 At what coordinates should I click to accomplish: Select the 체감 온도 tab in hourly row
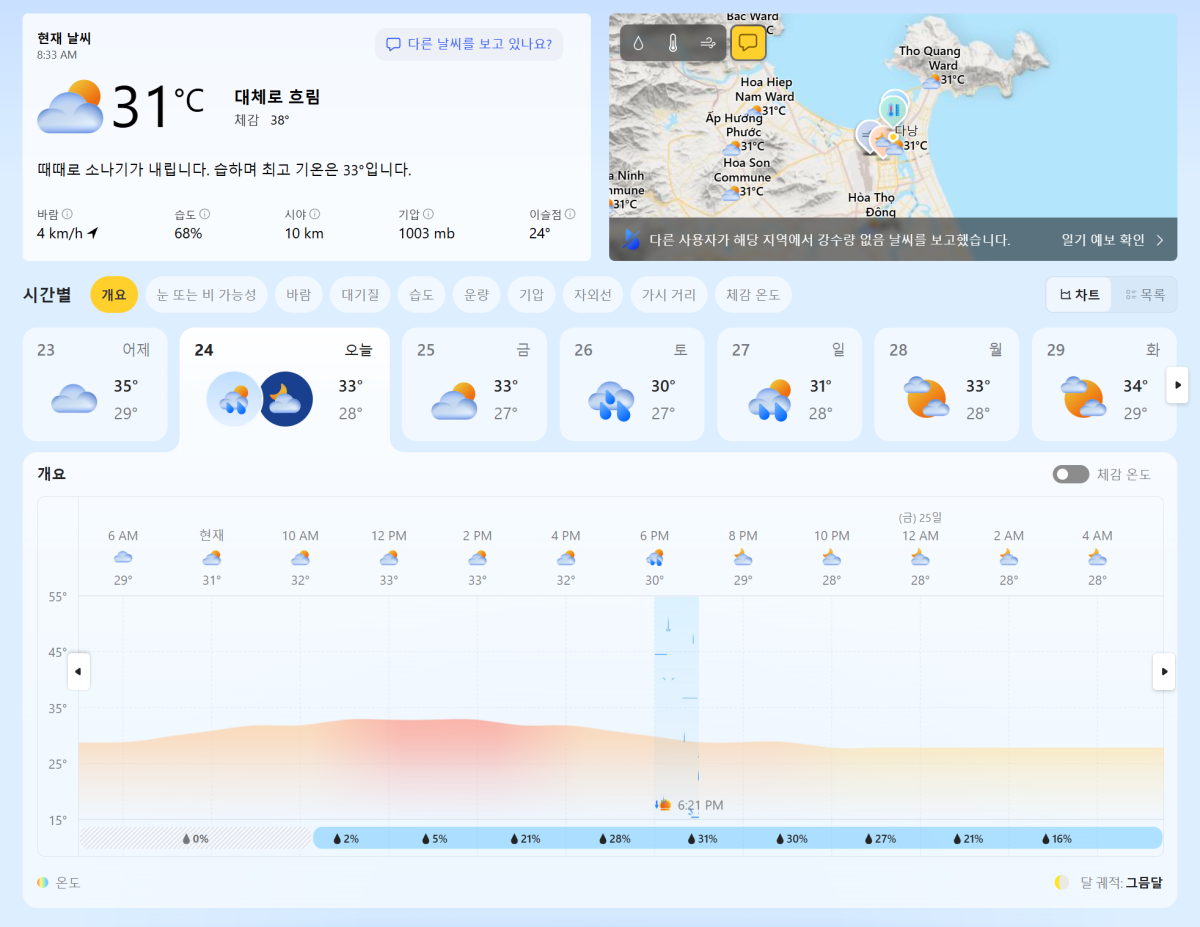(x=754, y=295)
